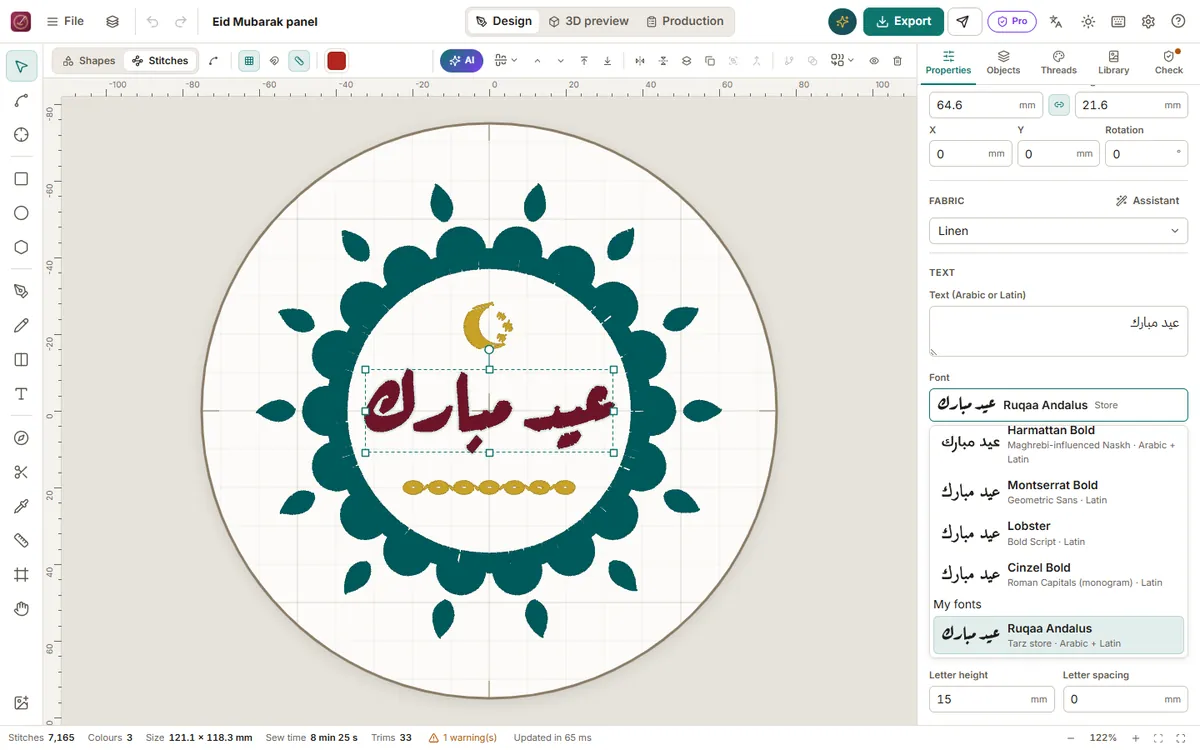Switch to the 3D preview tab
Viewport: 1200px width, 750px height.
point(589,21)
